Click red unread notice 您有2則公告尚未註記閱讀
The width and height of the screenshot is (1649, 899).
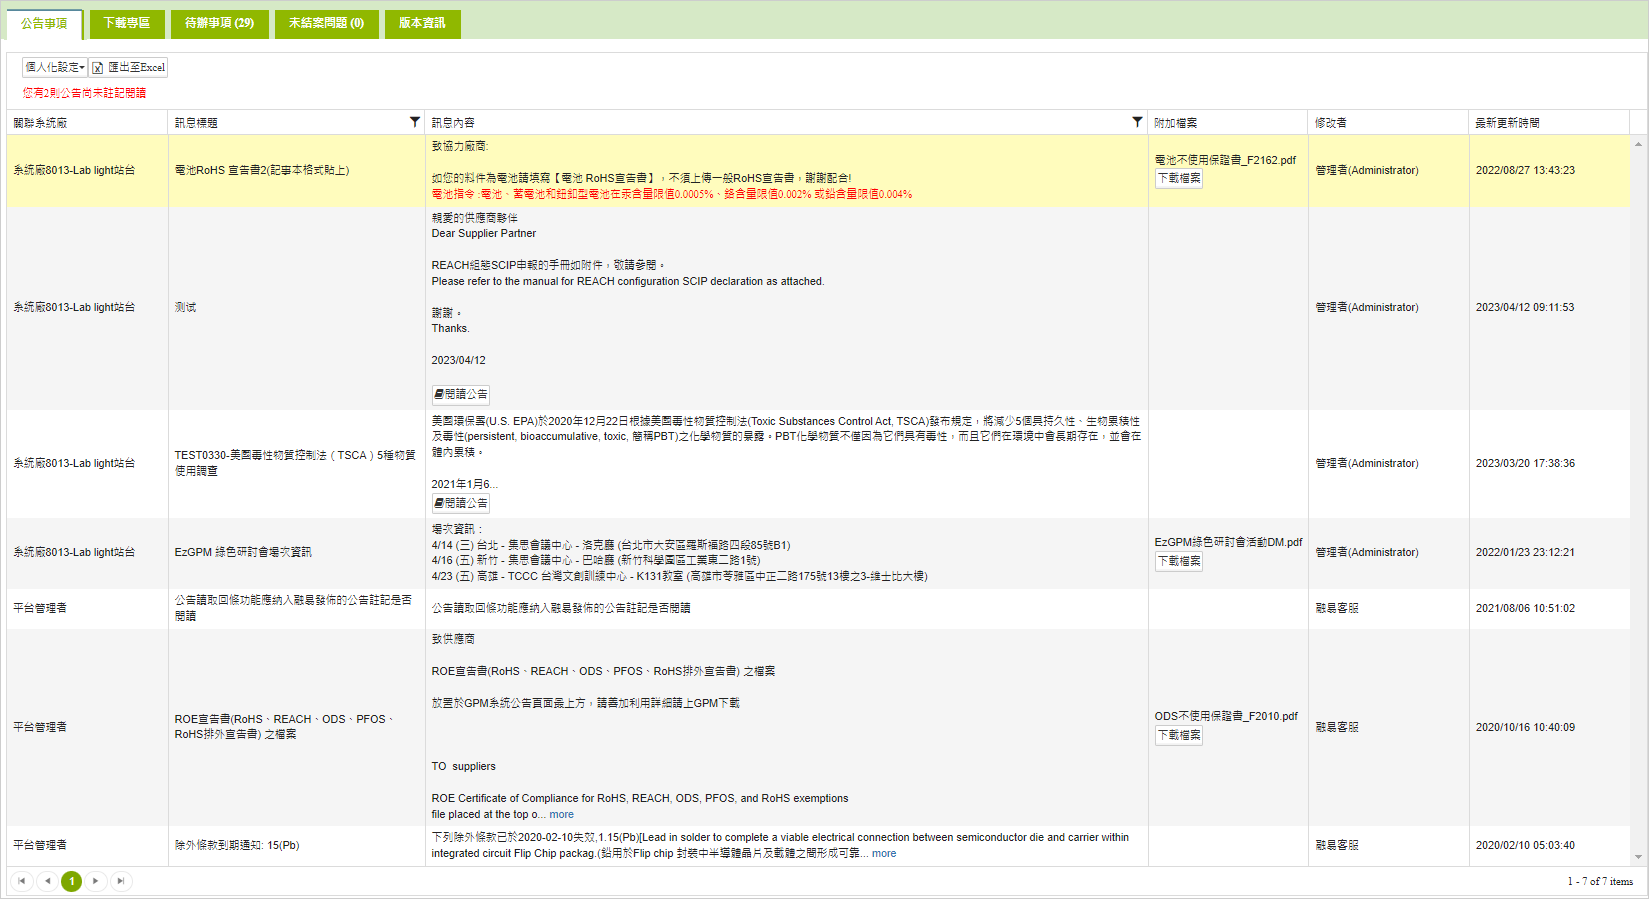point(84,92)
